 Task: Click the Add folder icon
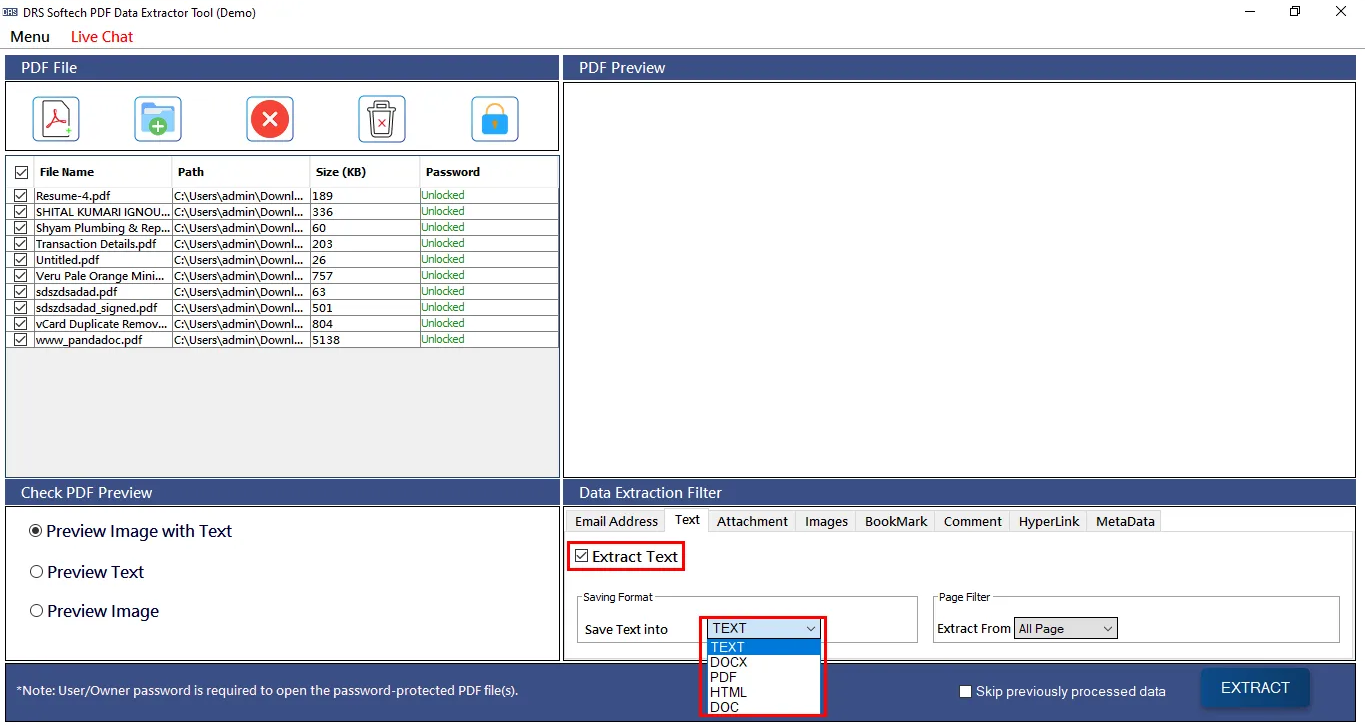pyautogui.click(x=158, y=119)
